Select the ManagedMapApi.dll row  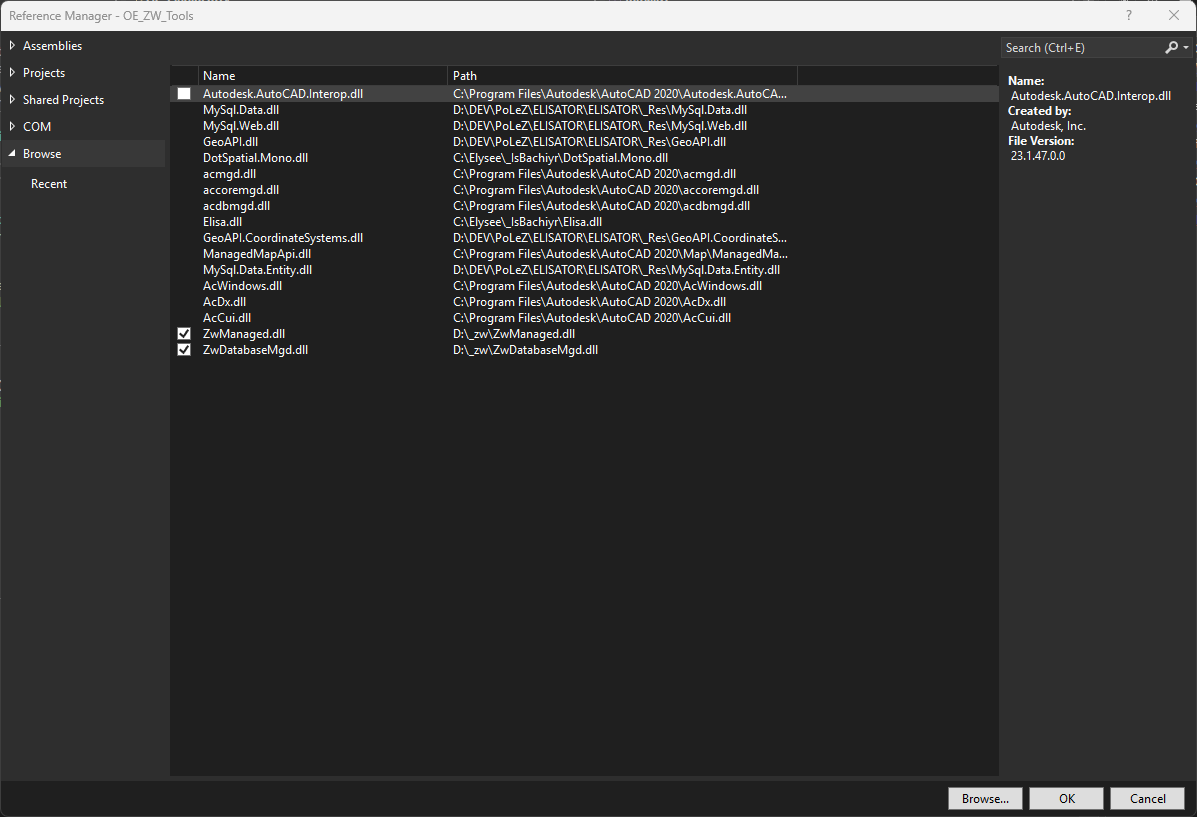pos(584,254)
